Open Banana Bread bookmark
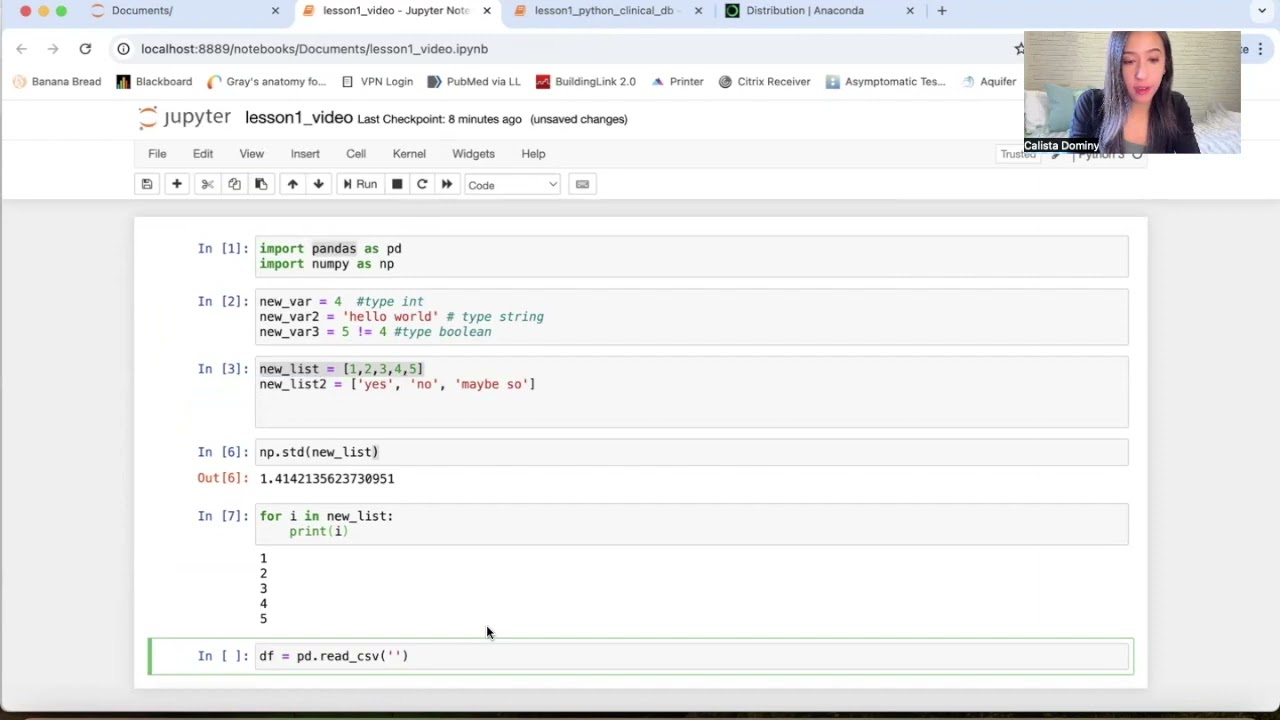1280x720 pixels. [x=57, y=81]
